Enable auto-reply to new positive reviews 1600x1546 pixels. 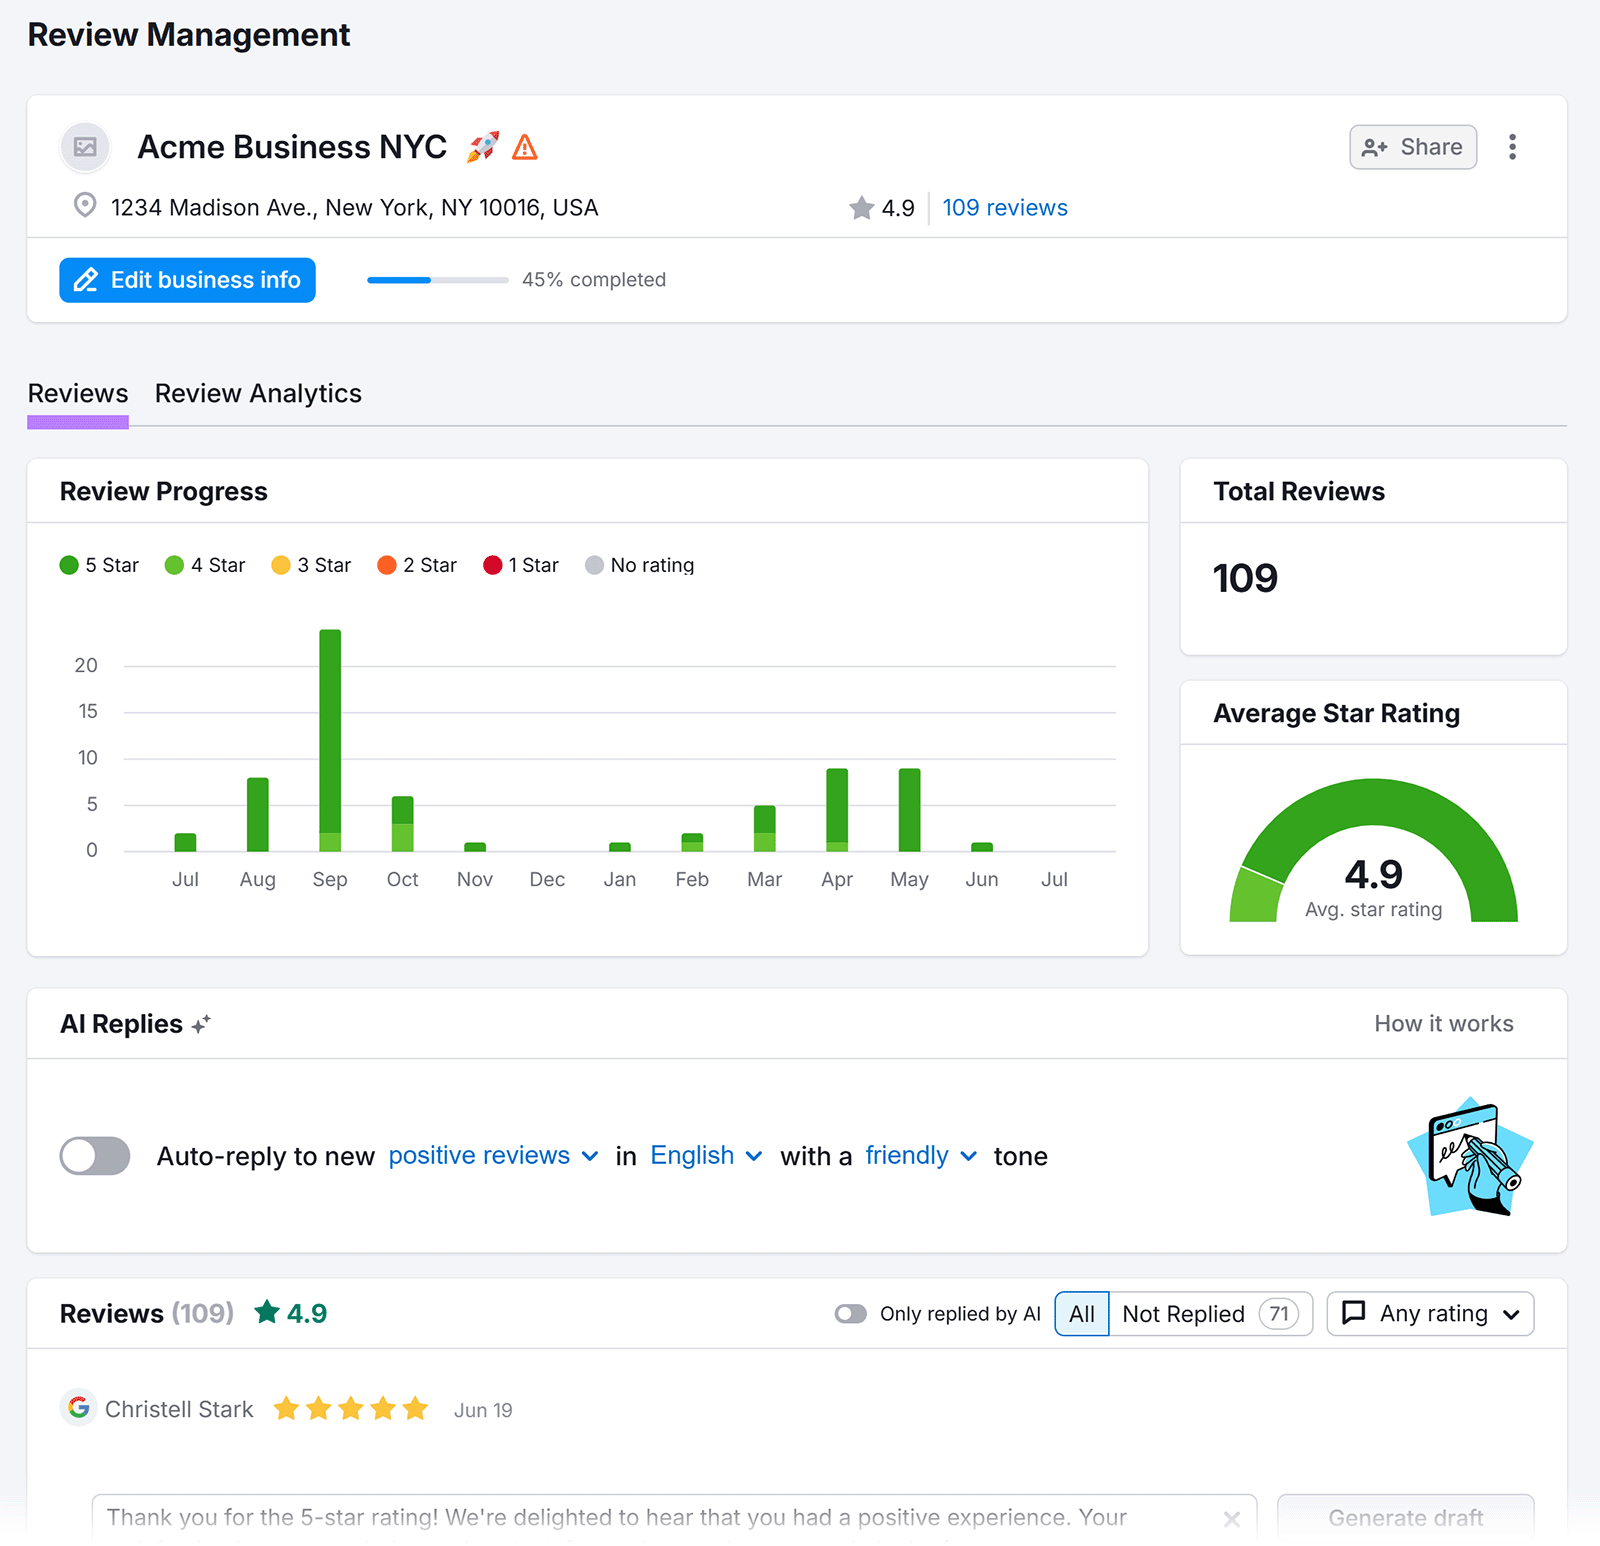[x=94, y=1156]
